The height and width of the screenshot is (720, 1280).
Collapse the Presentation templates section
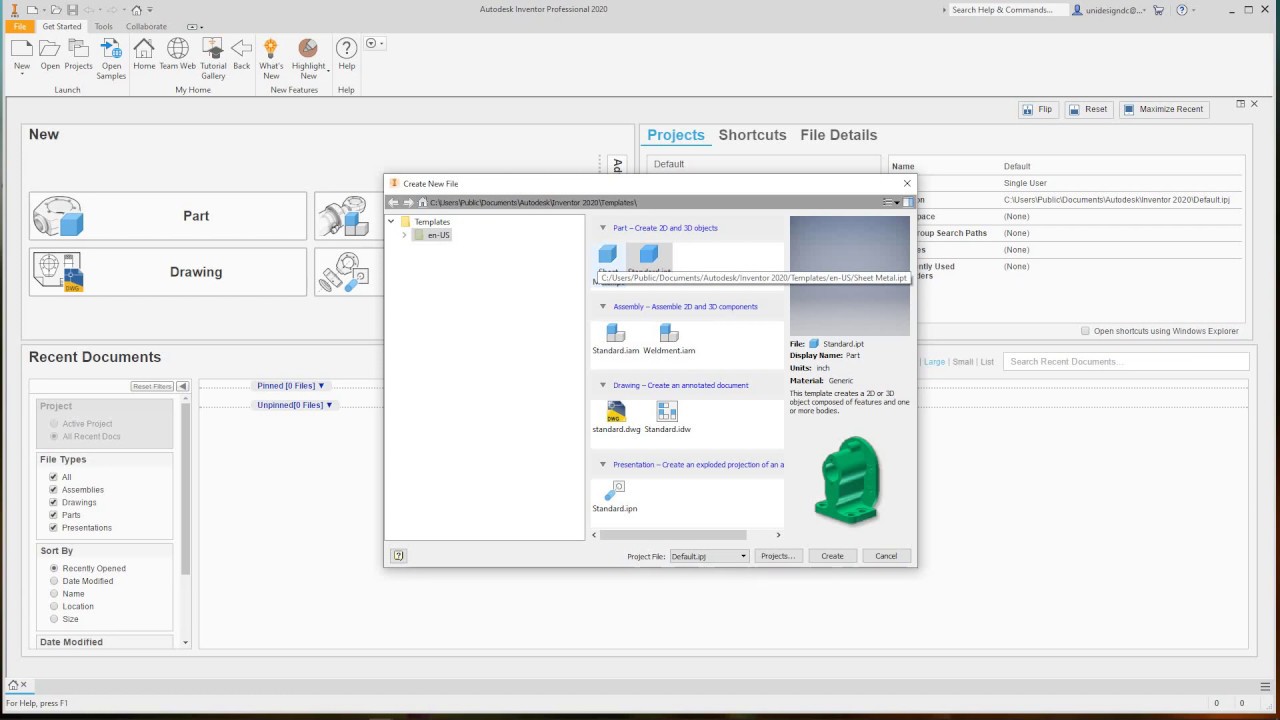click(603, 465)
